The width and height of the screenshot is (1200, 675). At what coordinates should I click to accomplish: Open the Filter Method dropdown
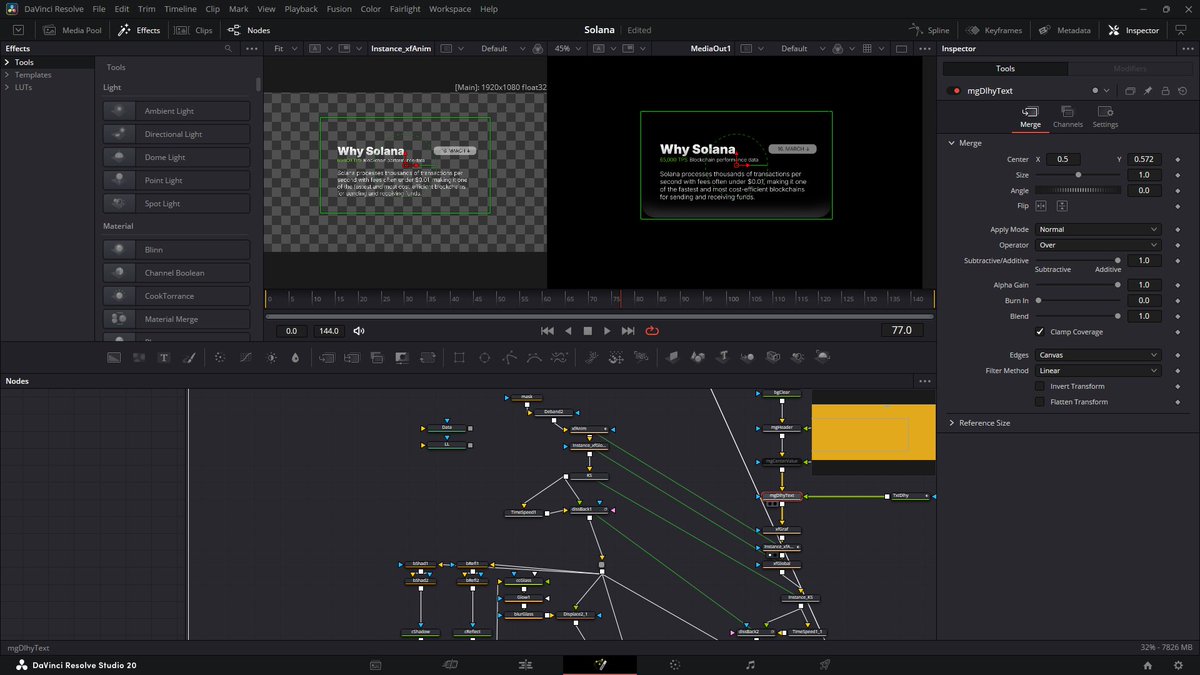coord(1098,371)
